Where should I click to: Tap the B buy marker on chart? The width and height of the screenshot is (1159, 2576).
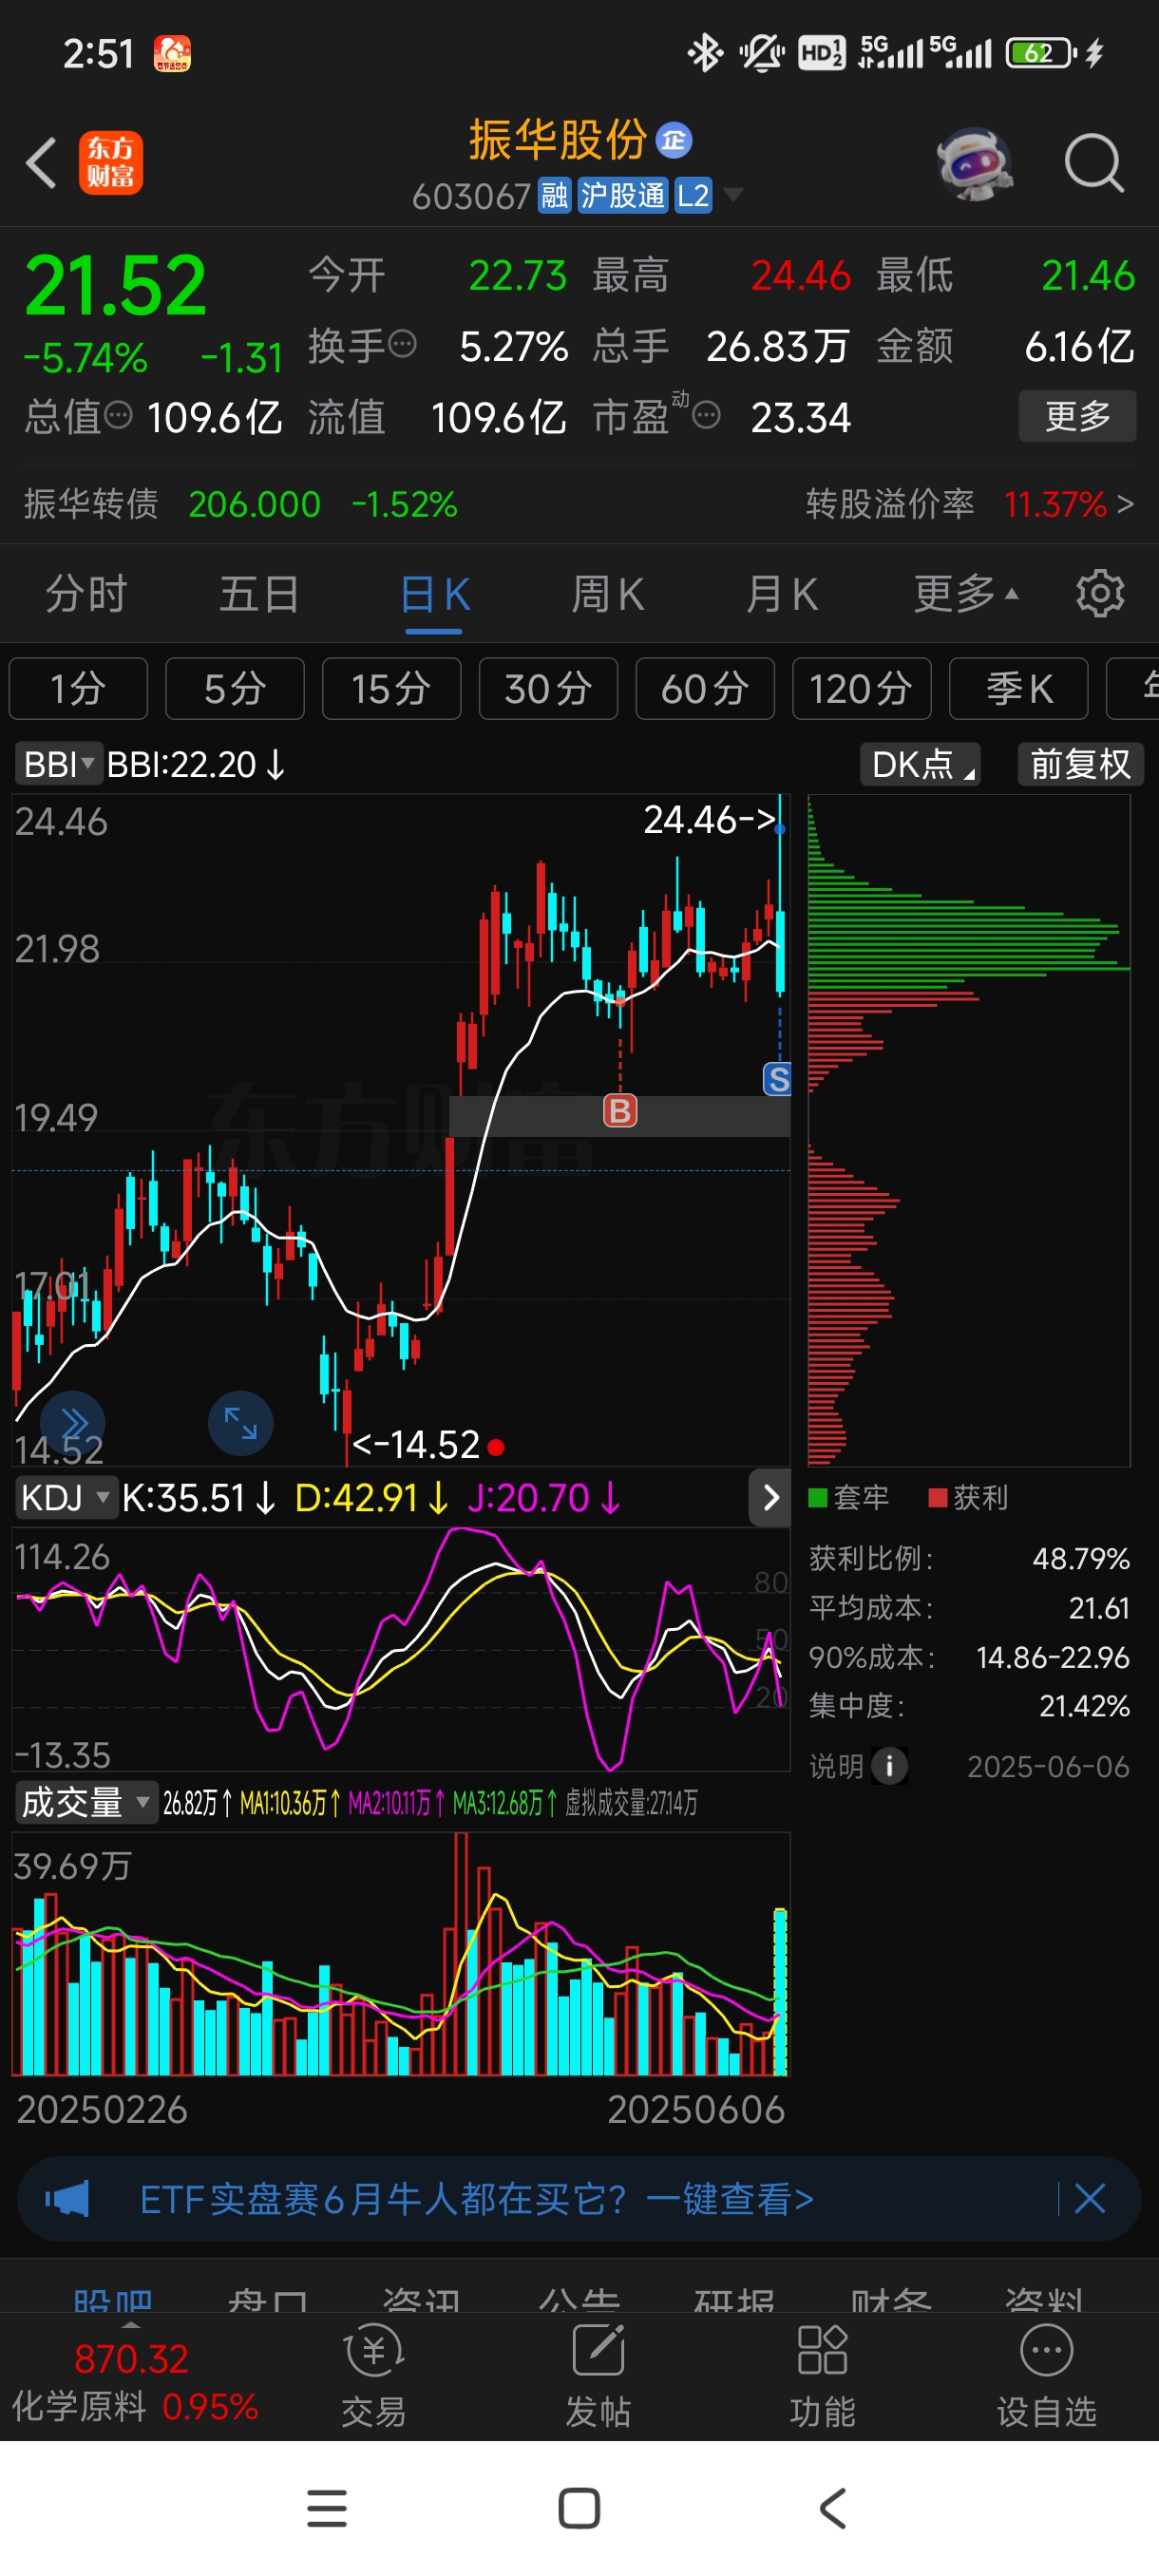[x=620, y=1110]
